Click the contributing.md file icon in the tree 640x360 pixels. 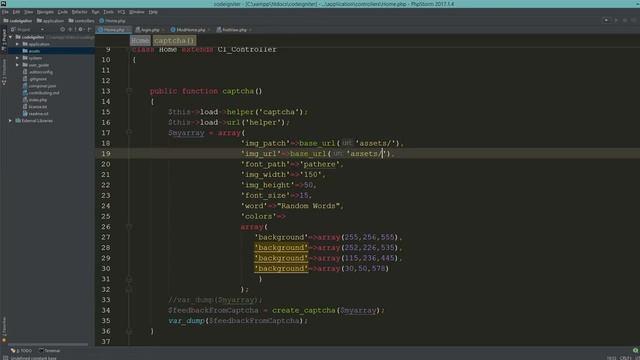[25, 93]
